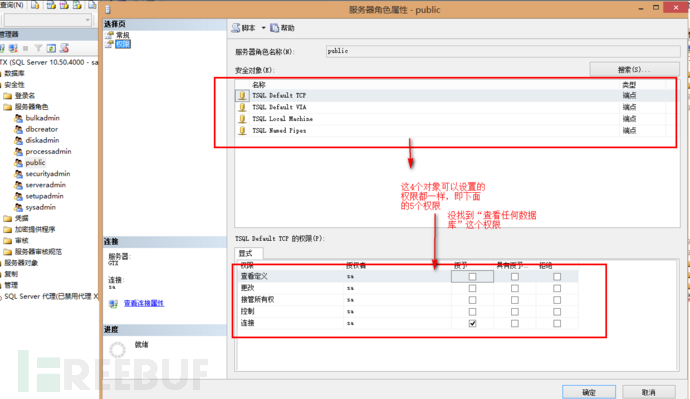The width and height of the screenshot is (690, 399).
Task: Uncheck 授予 for the 连接 permission
Action: pyautogui.click(x=472, y=323)
